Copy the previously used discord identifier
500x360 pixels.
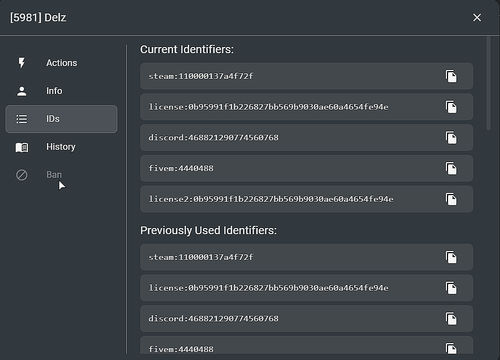pyautogui.click(x=451, y=319)
